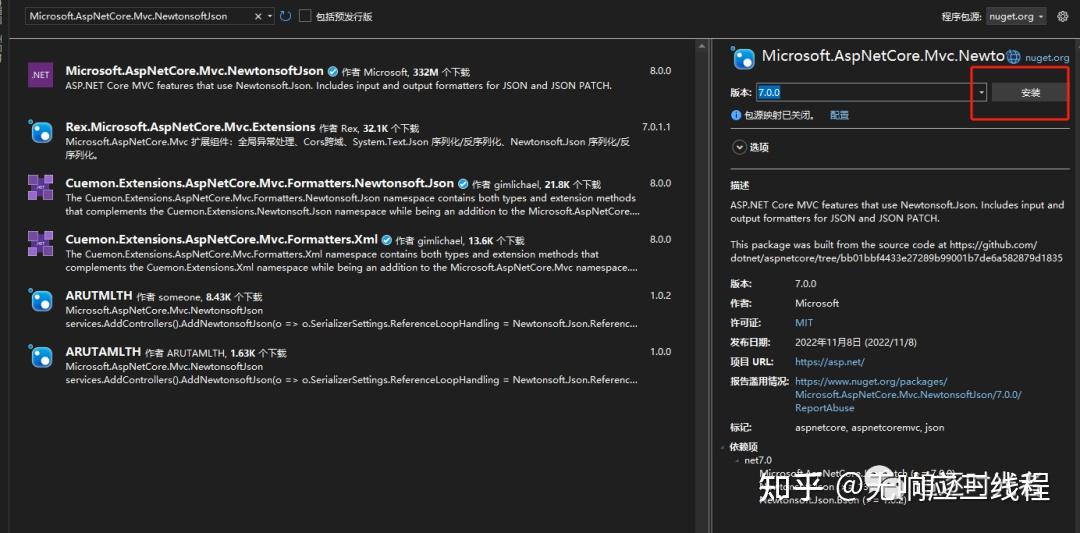This screenshot has width=1080, height=533.
Task: Open the ReportAbuse nuget.org link
Action: 908,395
